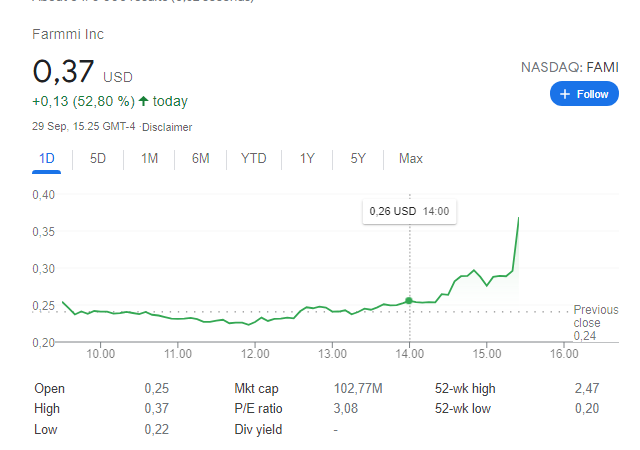Click the Previous close label

pos(596,316)
